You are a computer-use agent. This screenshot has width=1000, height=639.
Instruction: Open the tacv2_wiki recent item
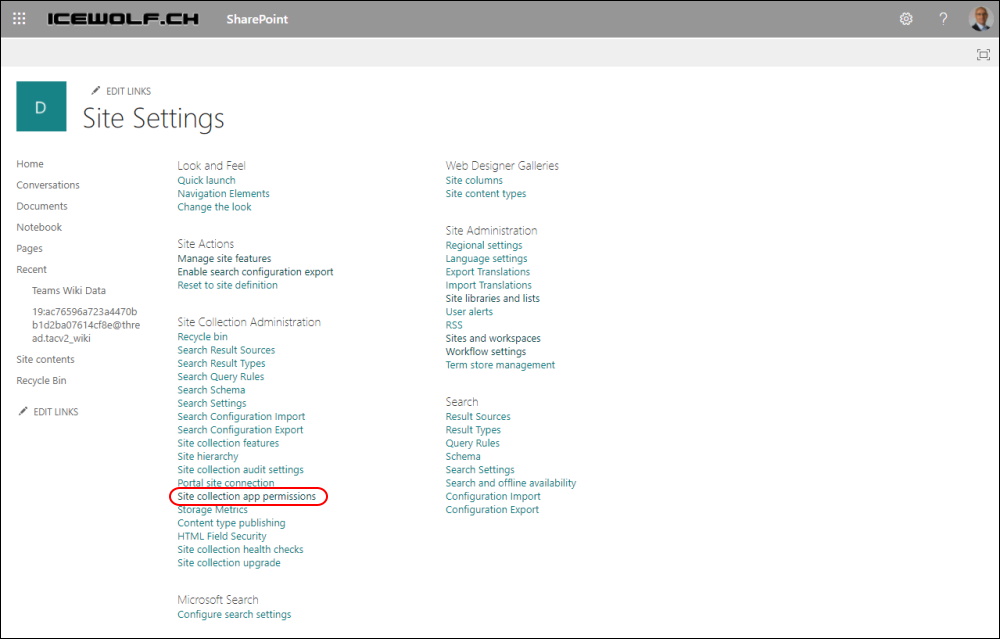[x=86, y=325]
